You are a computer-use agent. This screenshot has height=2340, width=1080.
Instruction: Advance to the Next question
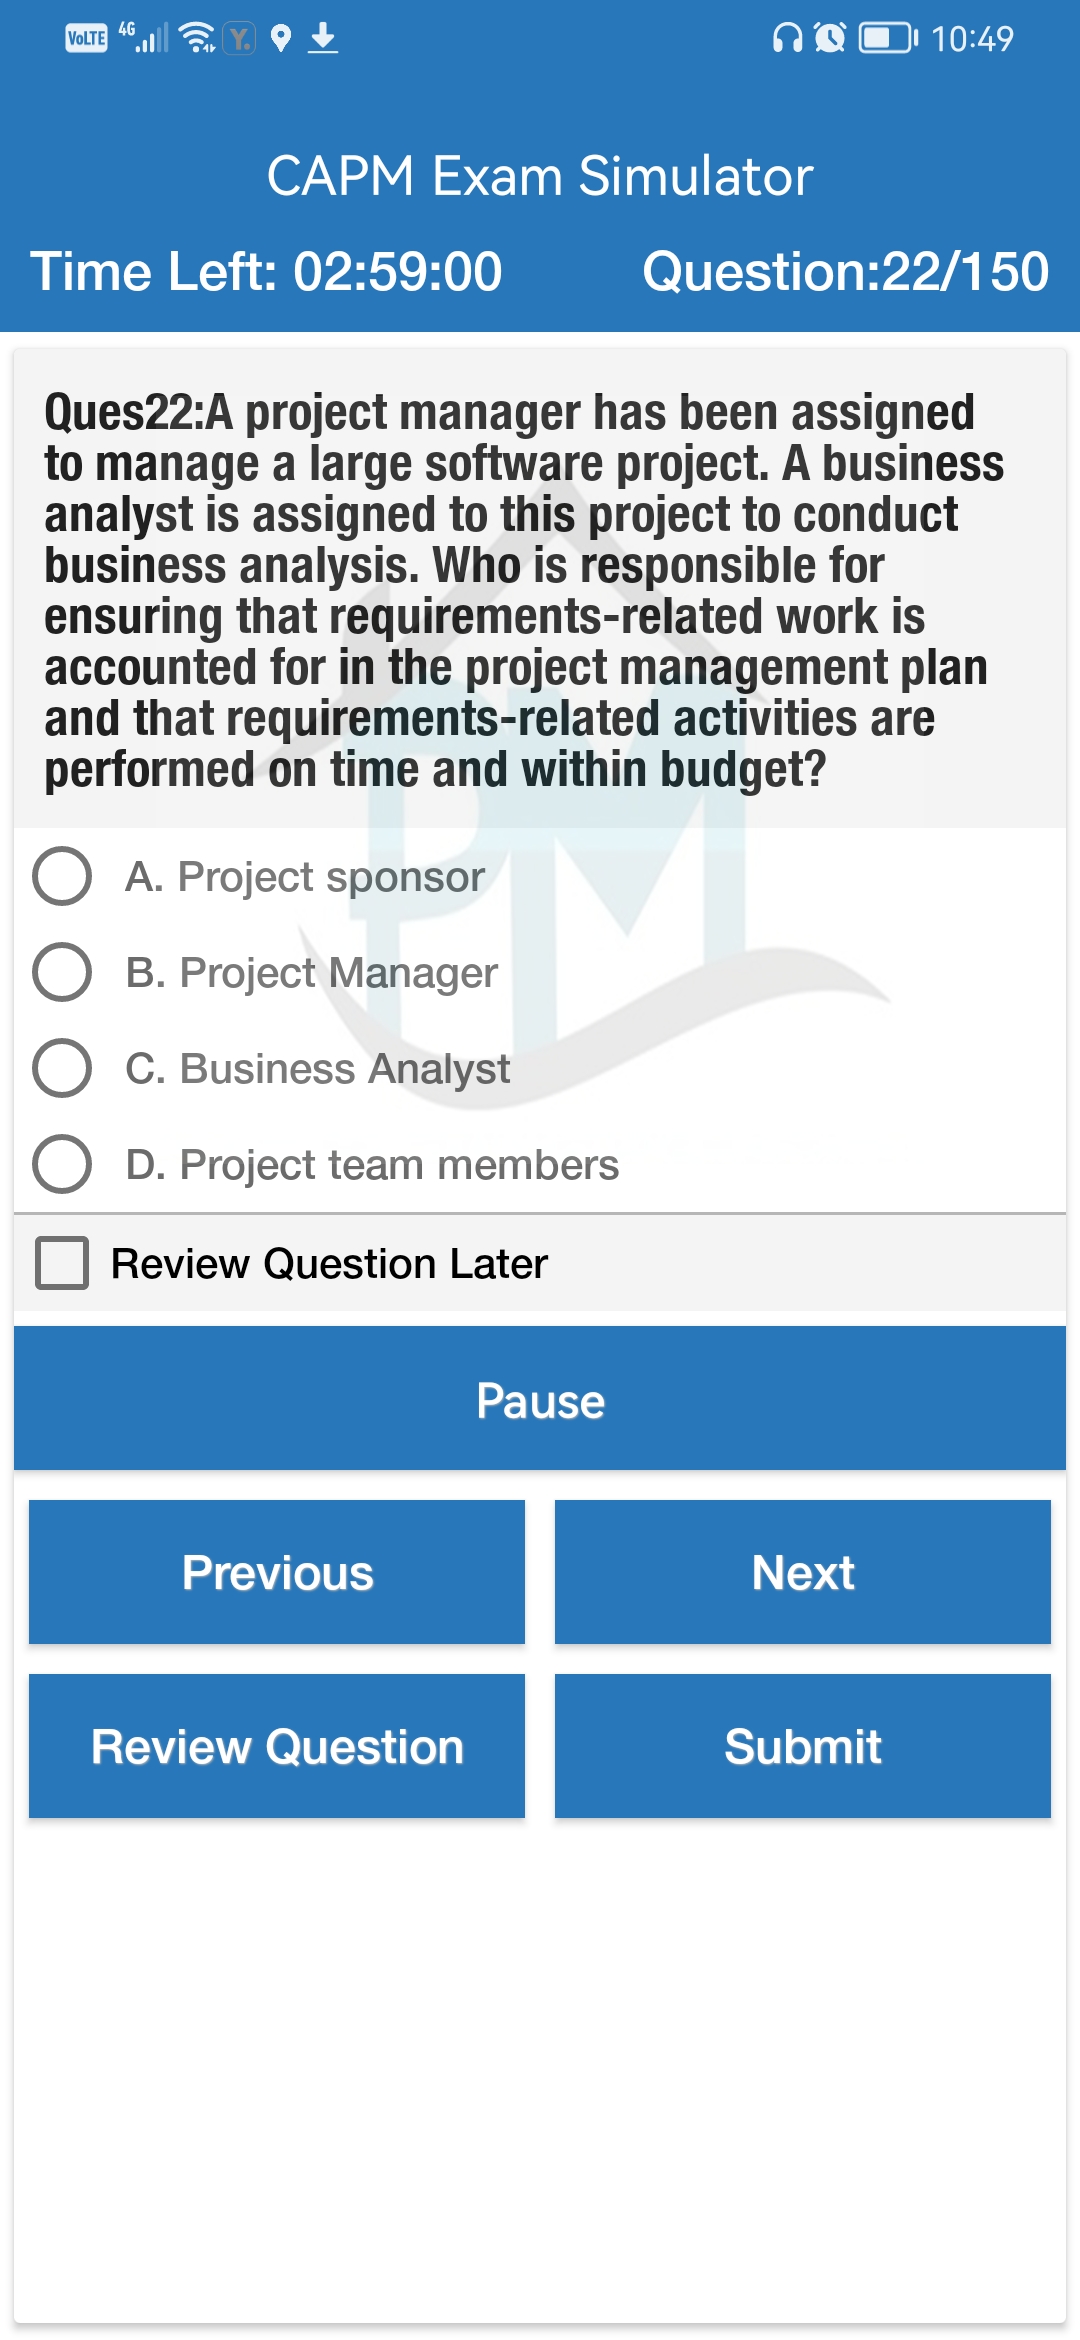(803, 1572)
